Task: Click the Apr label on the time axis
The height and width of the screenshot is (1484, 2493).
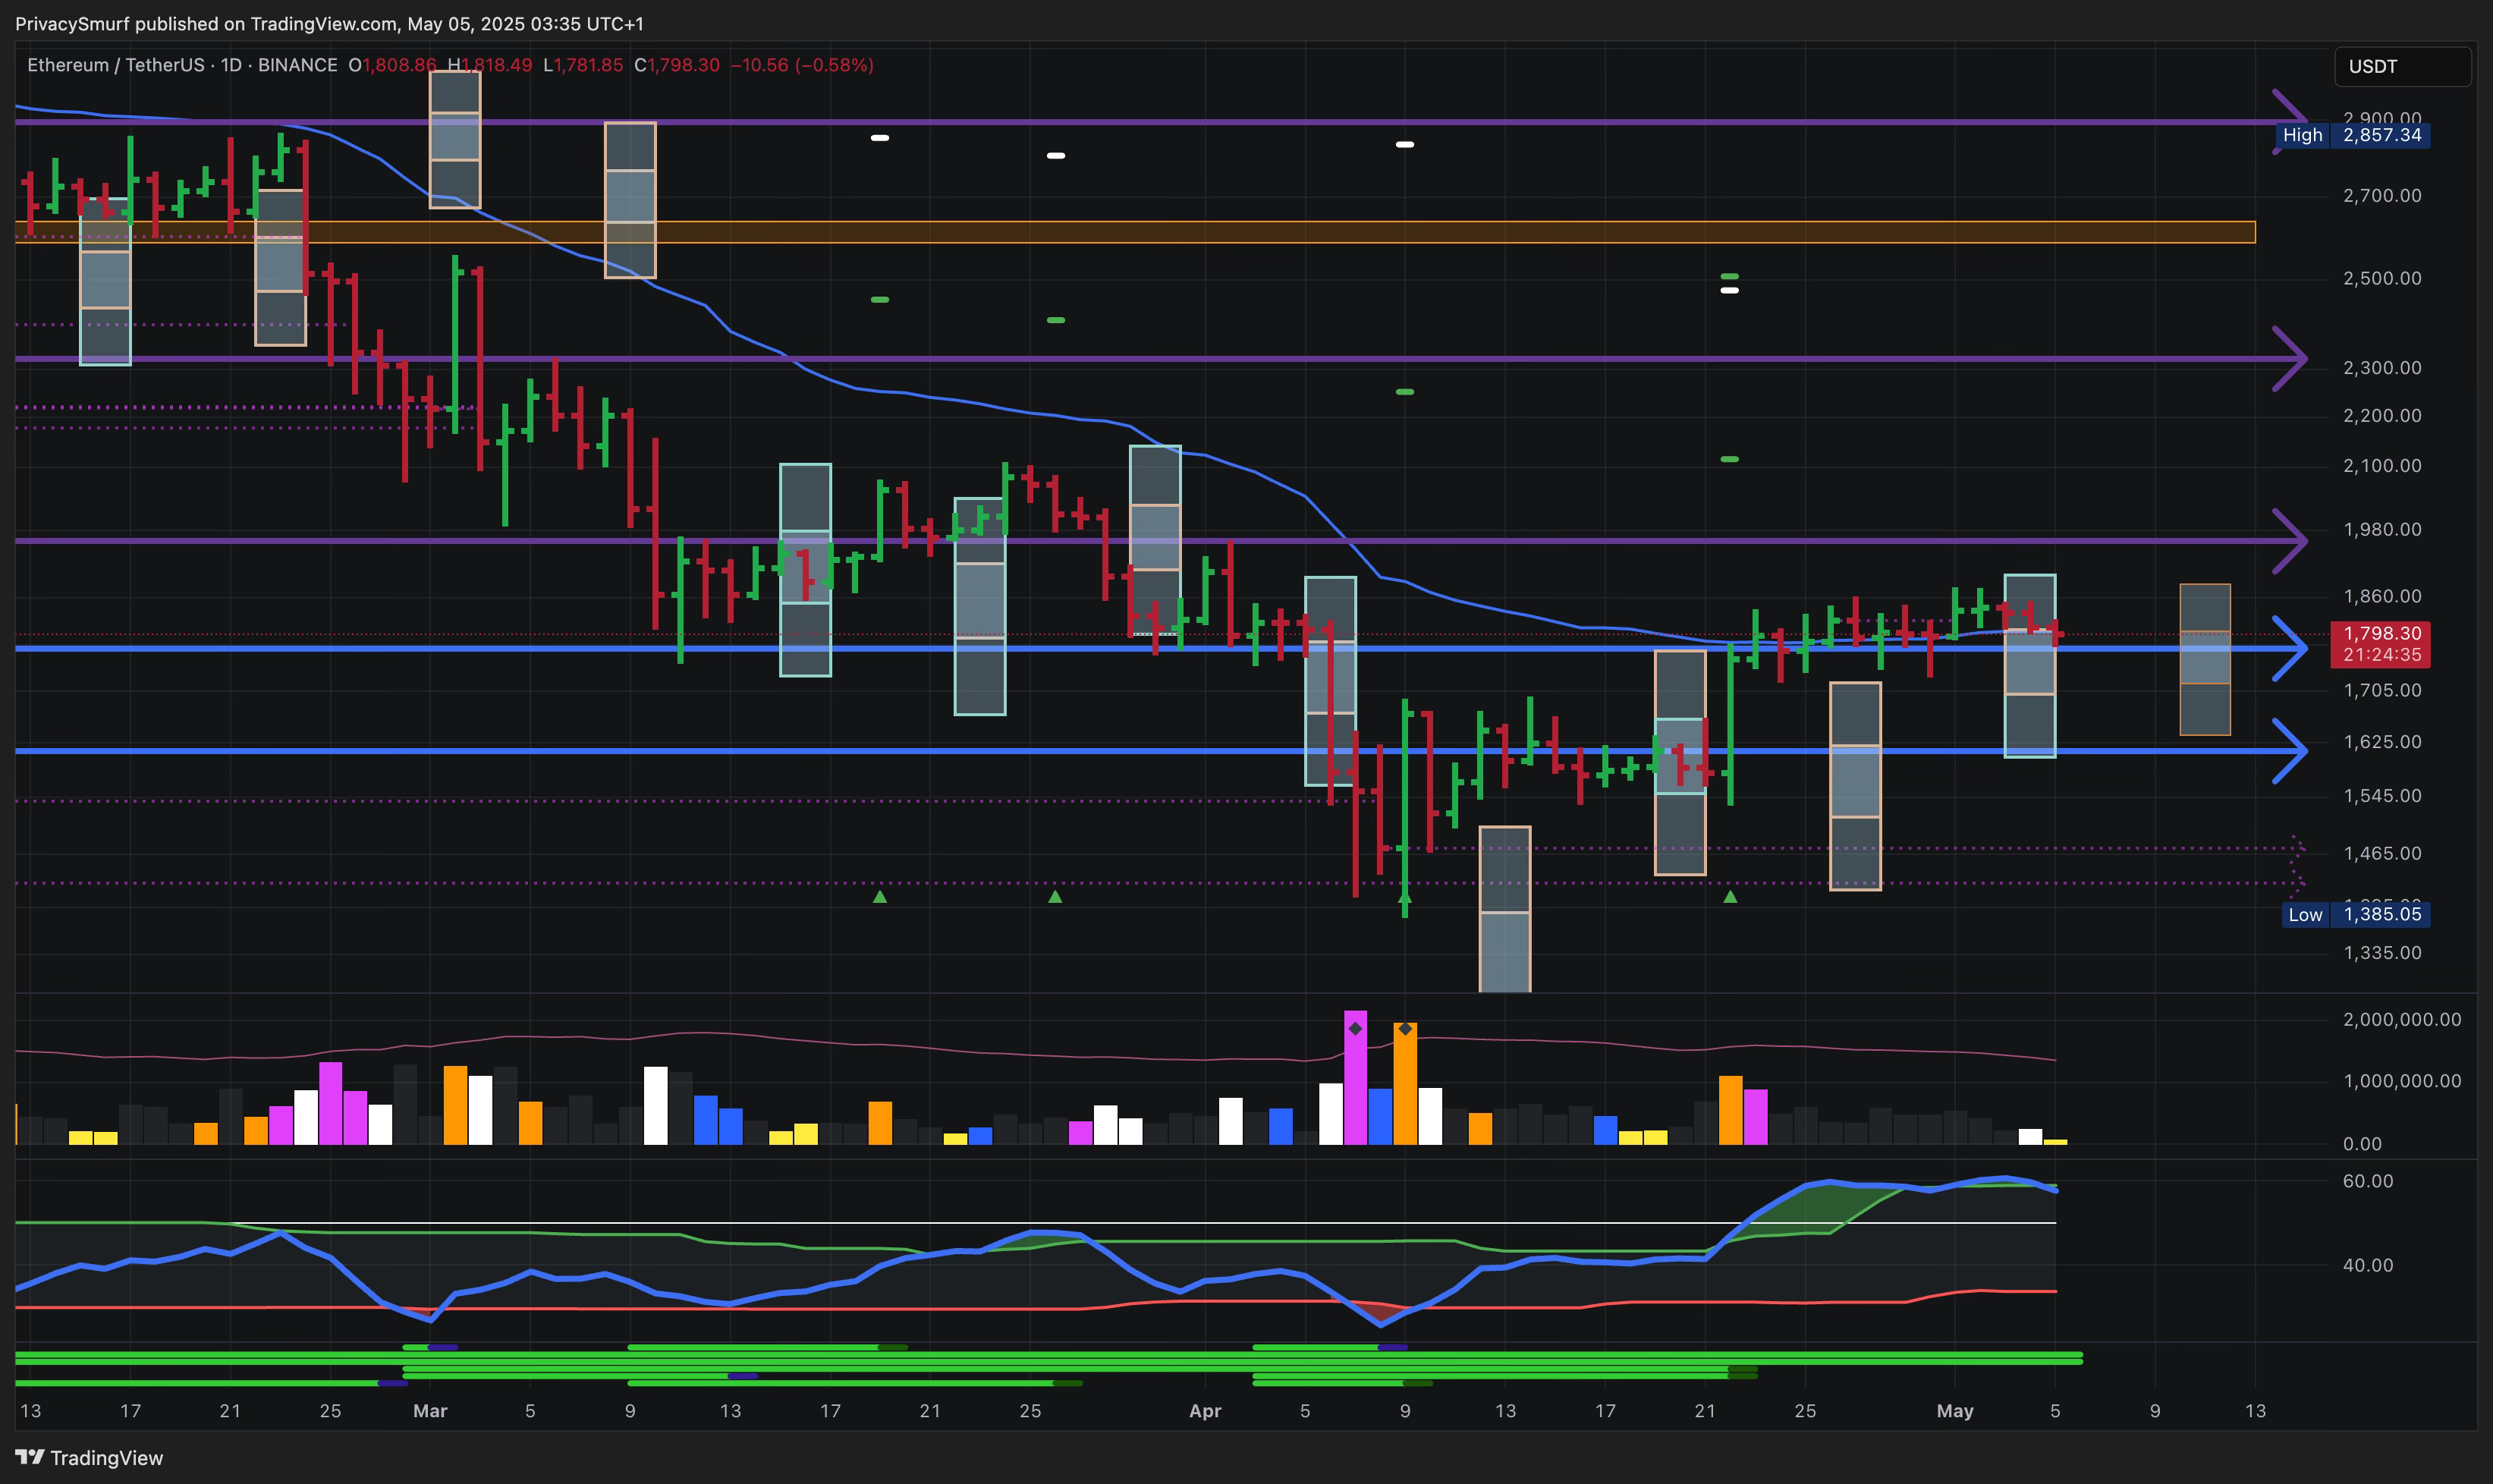Action: tap(1205, 1410)
